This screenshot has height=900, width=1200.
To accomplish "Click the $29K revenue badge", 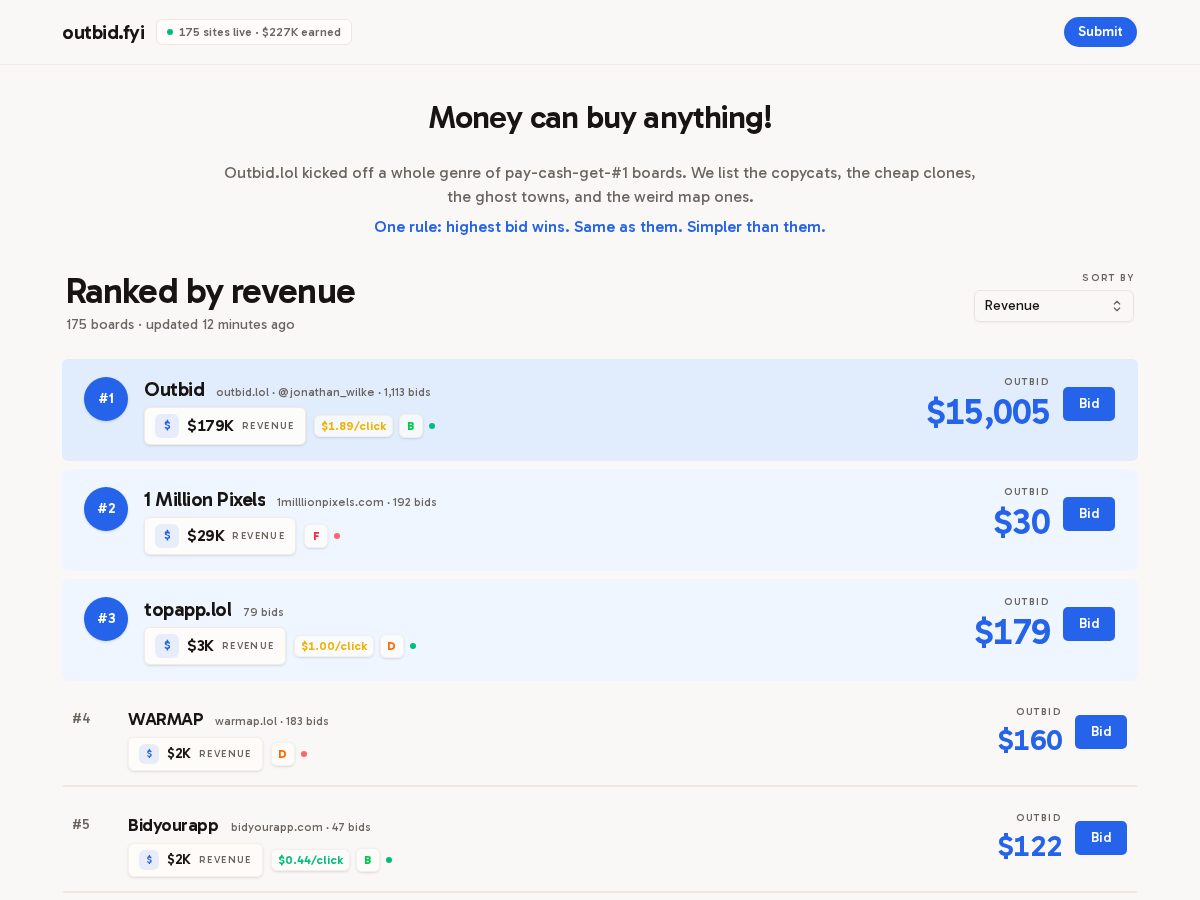I will (220, 536).
